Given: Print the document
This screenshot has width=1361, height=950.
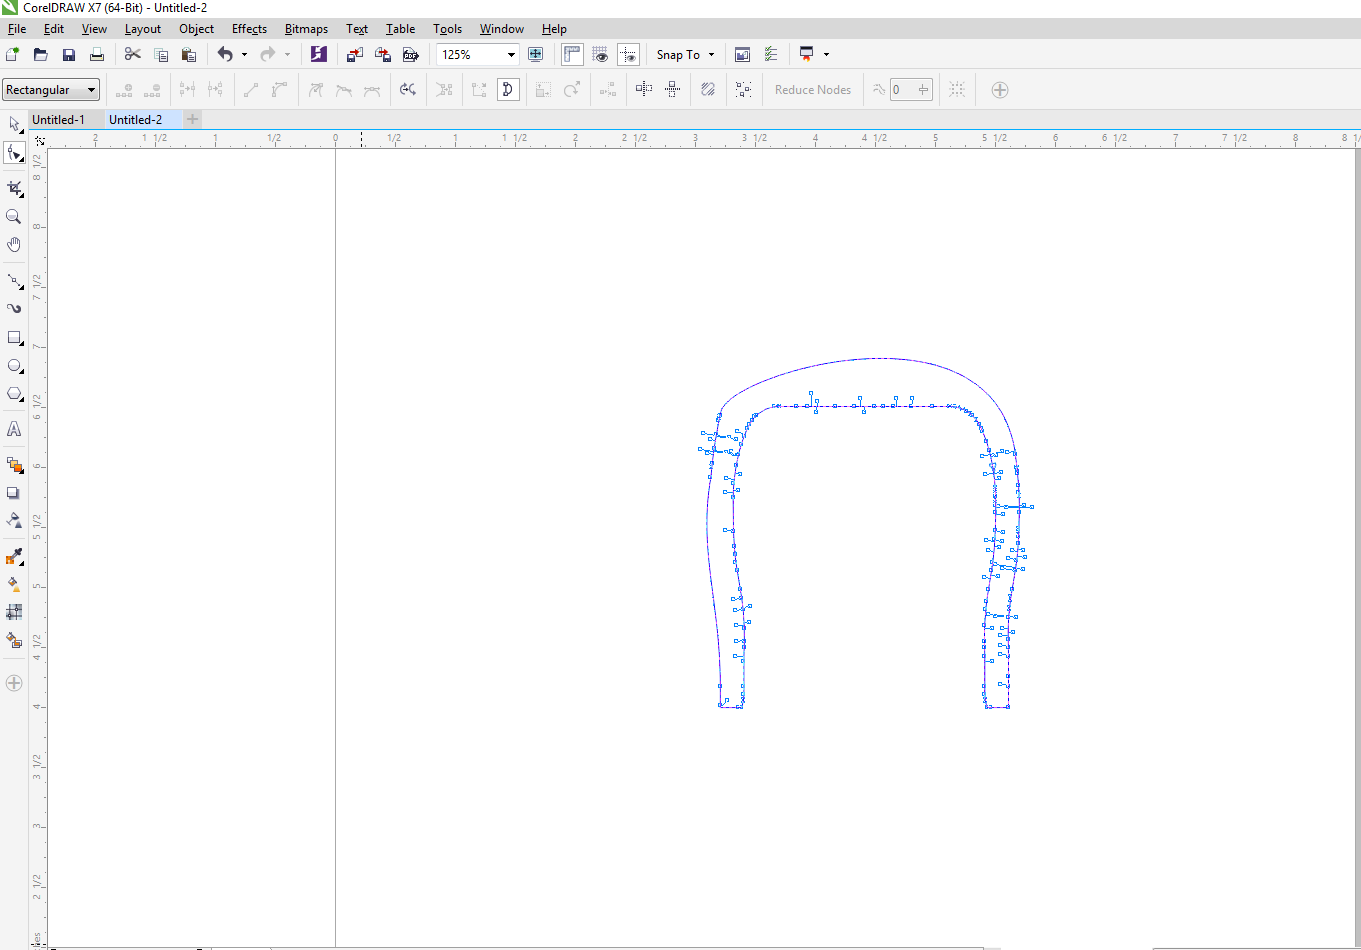Looking at the screenshot, I should pyautogui.click(x=97, y=55).
